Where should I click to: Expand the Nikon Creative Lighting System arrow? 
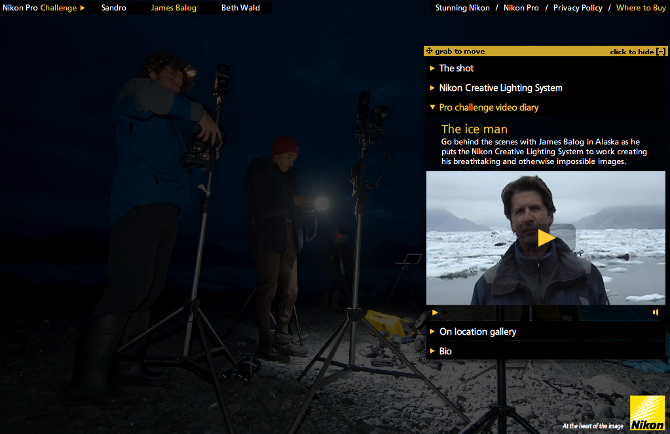(x=432, y=88)
